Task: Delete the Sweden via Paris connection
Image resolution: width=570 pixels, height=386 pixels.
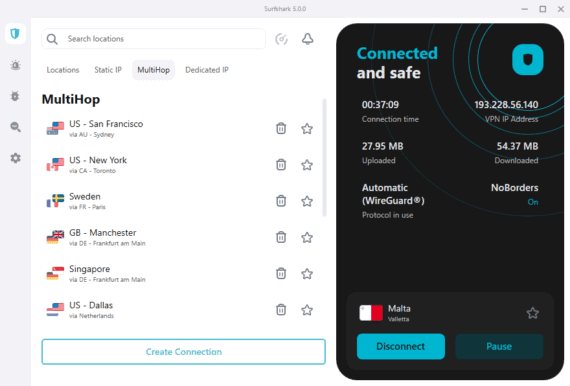Action: coord(281,201)
